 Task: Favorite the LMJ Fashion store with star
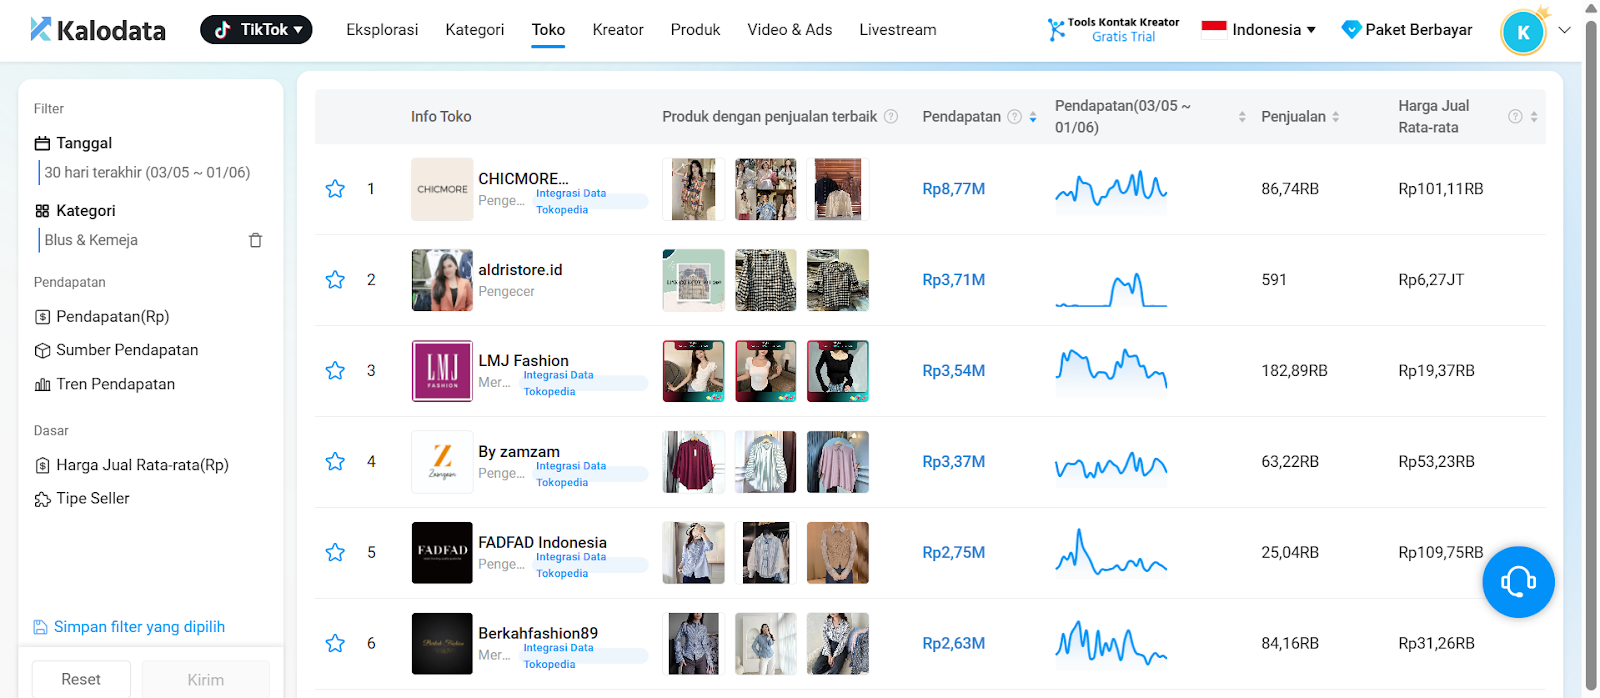[335, 371]
